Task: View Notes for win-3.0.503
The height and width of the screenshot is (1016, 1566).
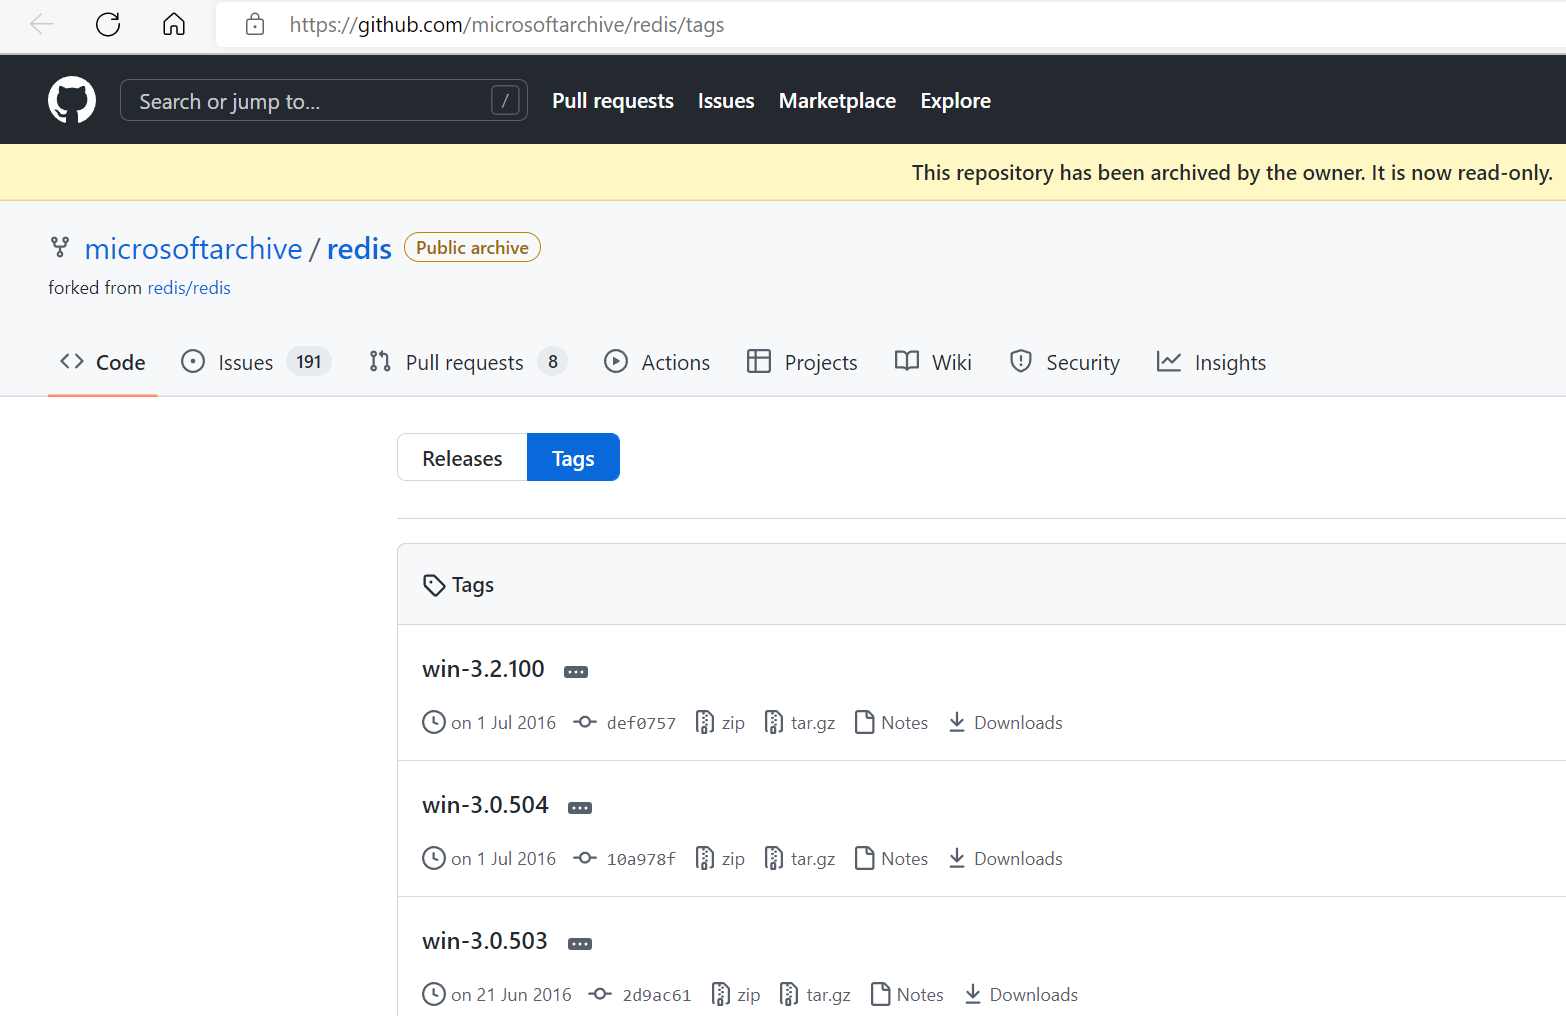Action: click(x=907, y=995)
